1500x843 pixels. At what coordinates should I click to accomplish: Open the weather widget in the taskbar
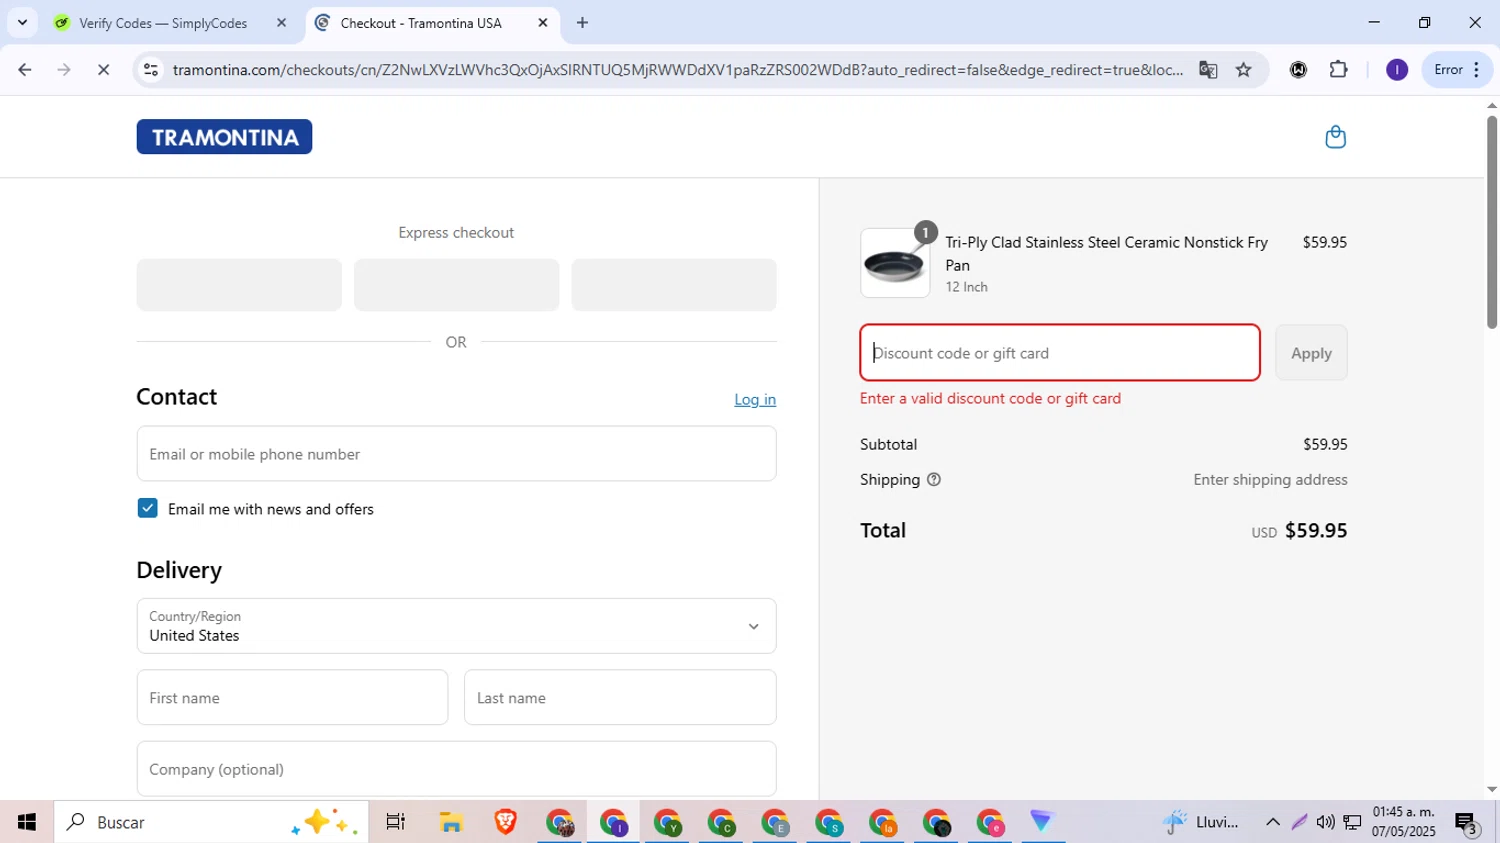[x=1200, y=822]
